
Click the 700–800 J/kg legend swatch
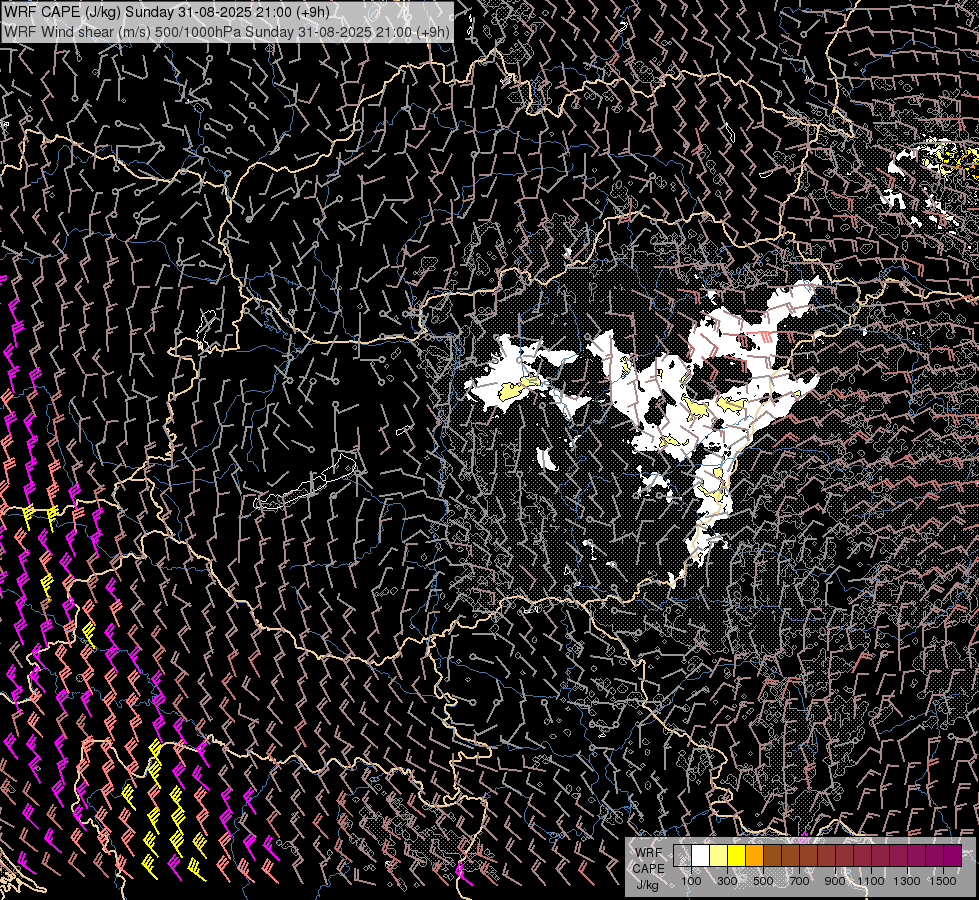pos(809,855)
